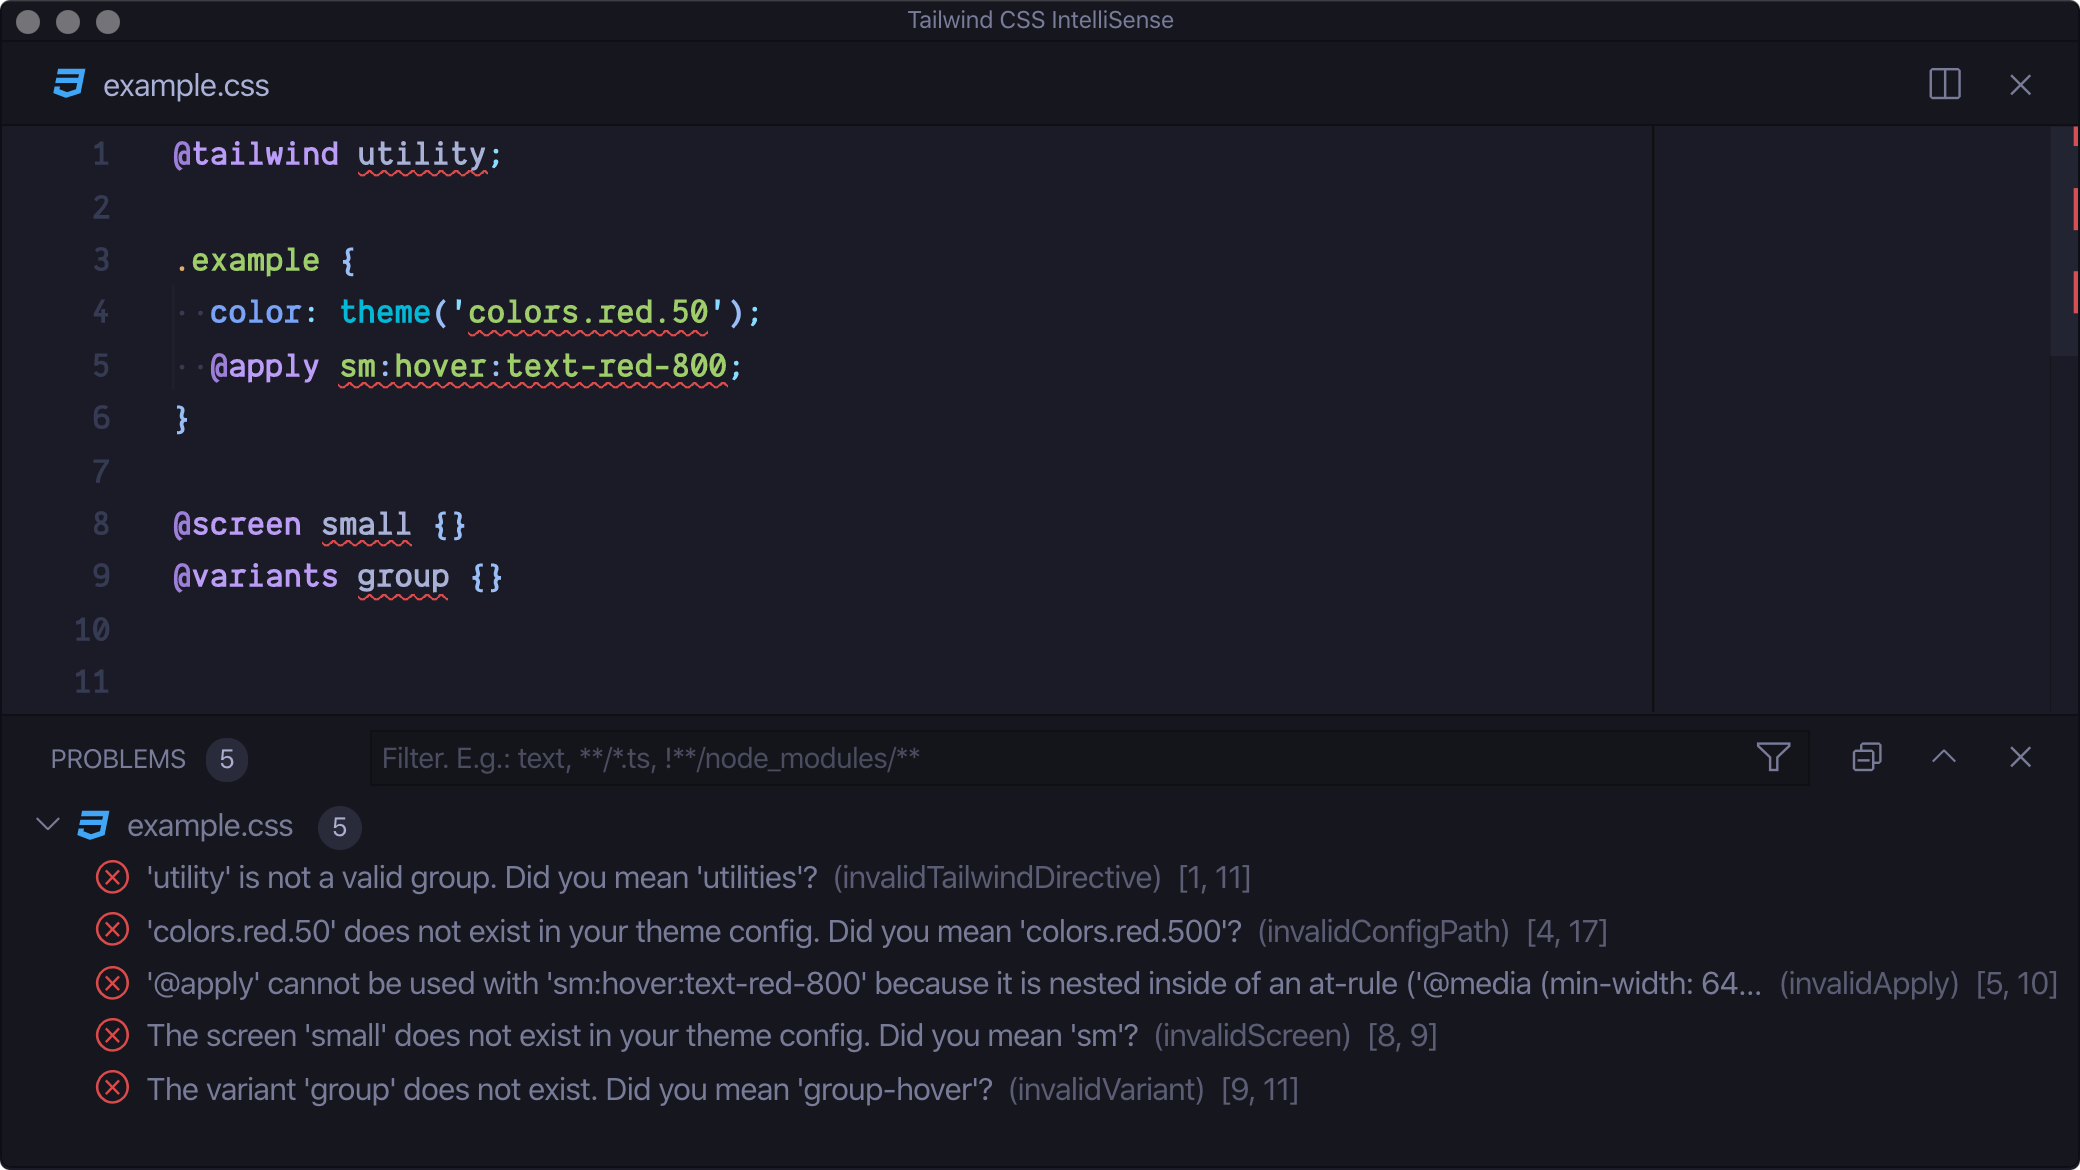Screen dimensions: 2080x1170
Task: Click the split editor icon
Action: (x=1944, y=83)
